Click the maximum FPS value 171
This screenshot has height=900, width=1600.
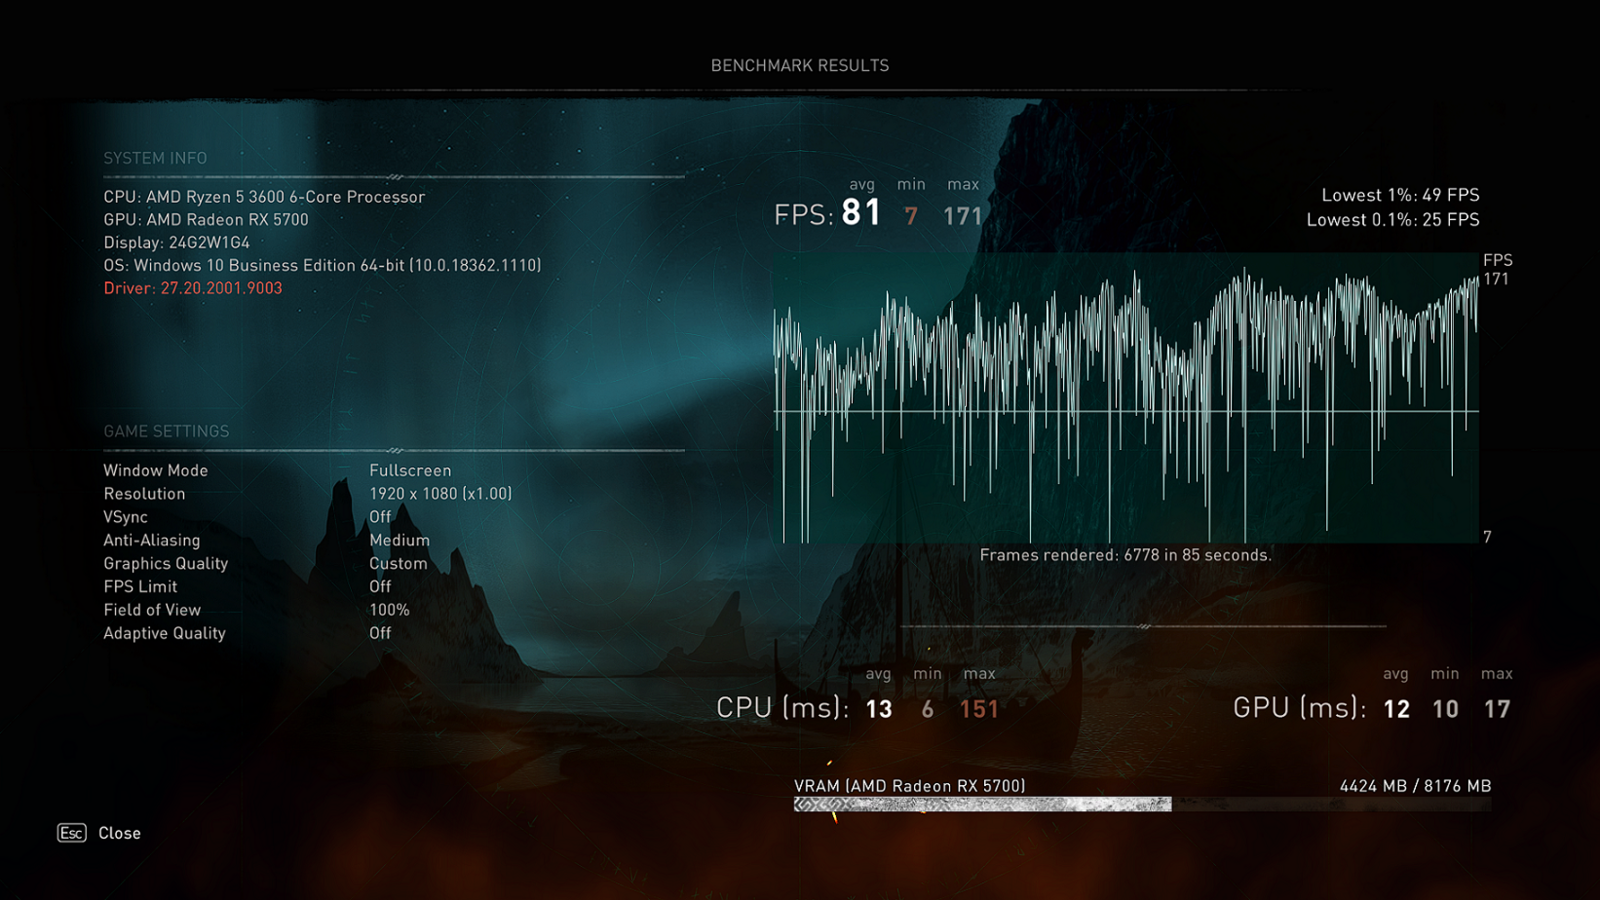[963, 216]
